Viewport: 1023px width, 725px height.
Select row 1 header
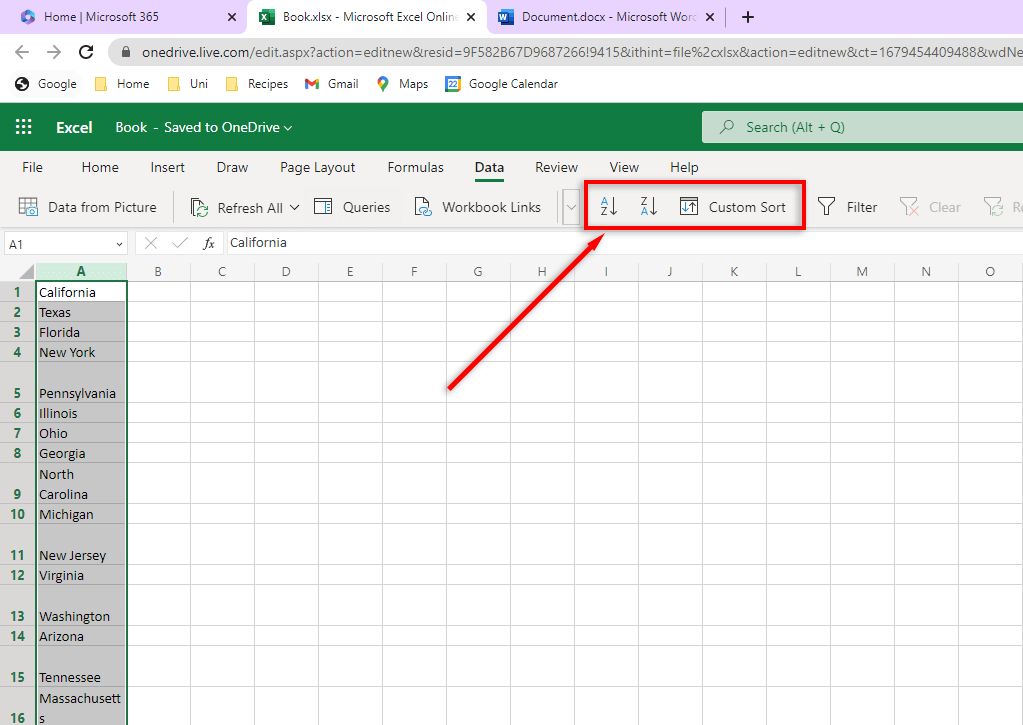point(18,292)
